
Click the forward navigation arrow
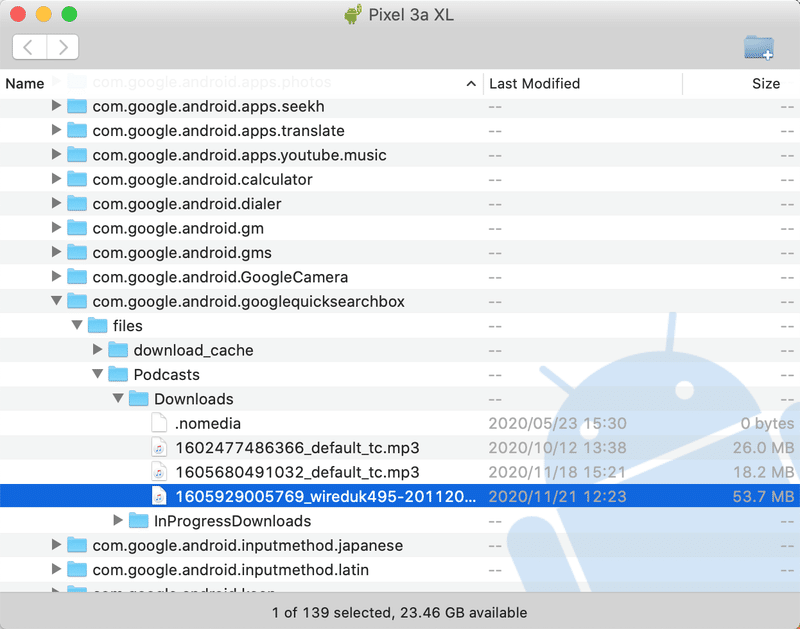click(x=63, y=47)
